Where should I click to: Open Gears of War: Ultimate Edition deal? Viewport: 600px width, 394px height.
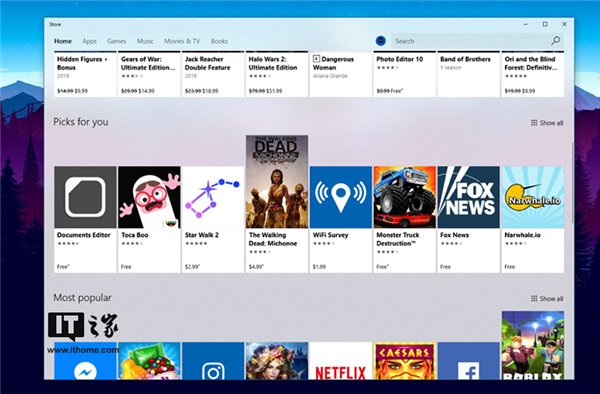(x=149, y=74)
